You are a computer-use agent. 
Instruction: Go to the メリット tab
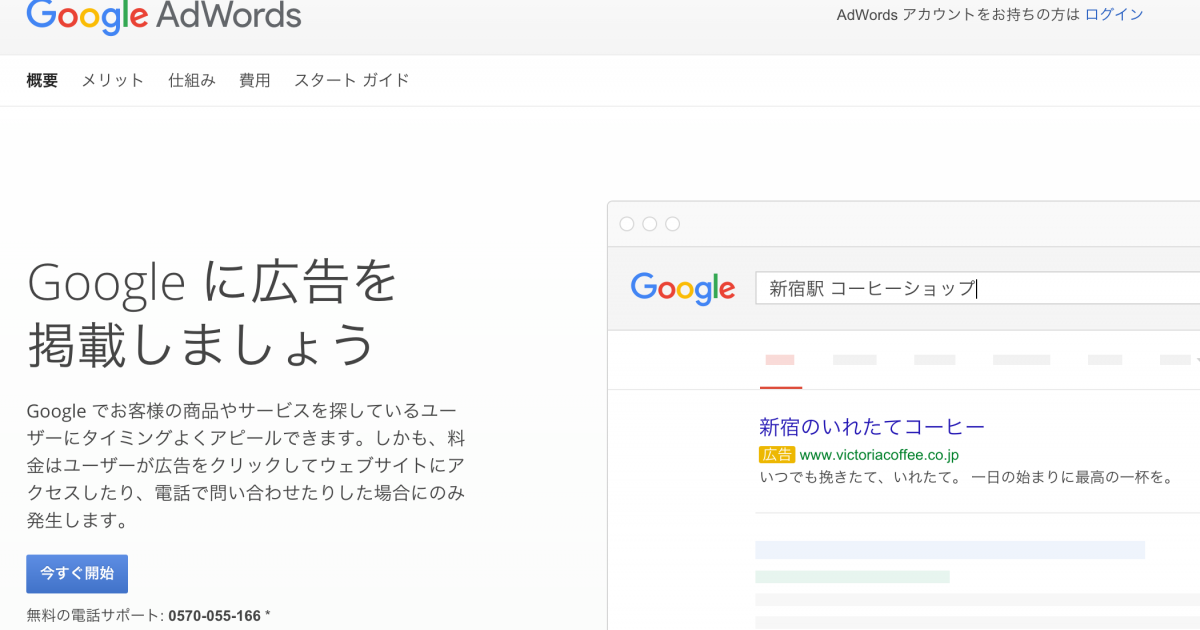click(x=113, y=80)
